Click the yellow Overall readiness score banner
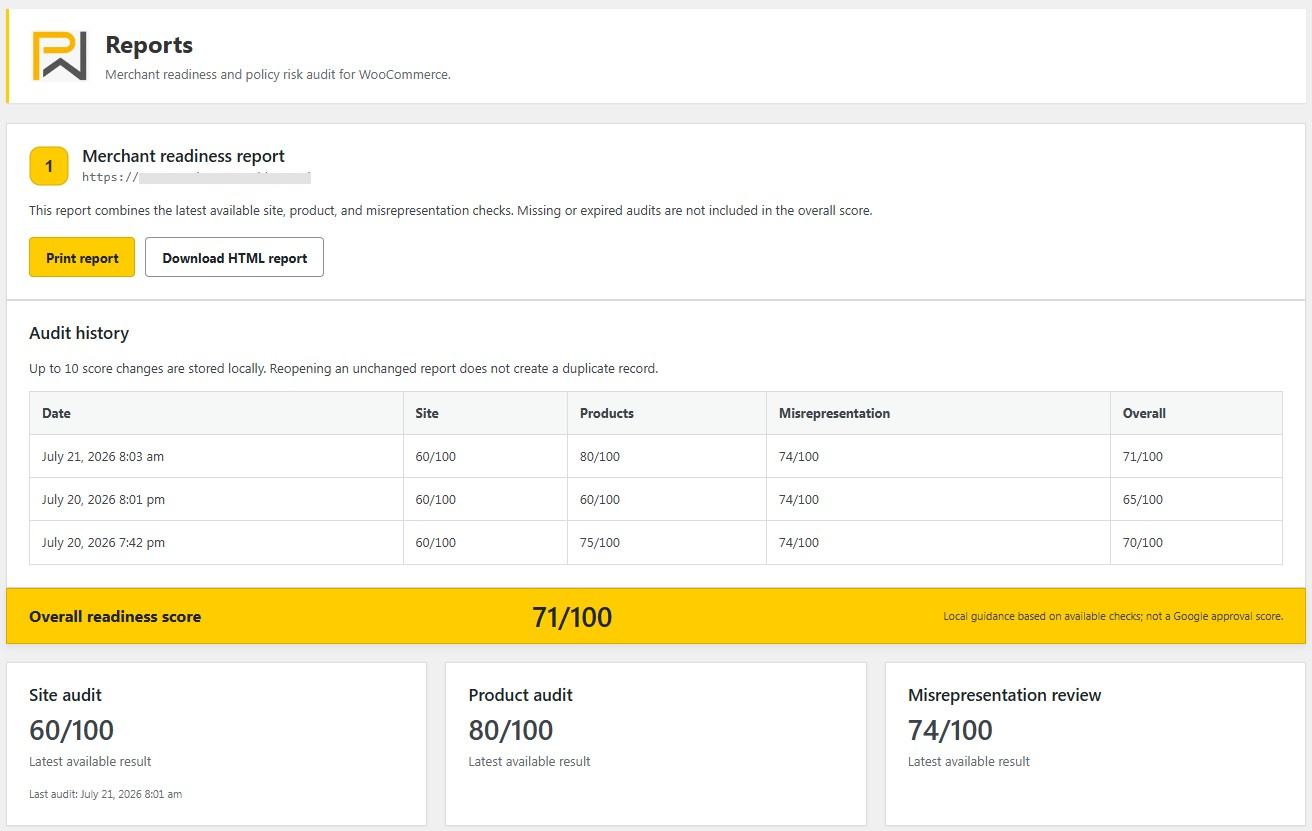 656,616
